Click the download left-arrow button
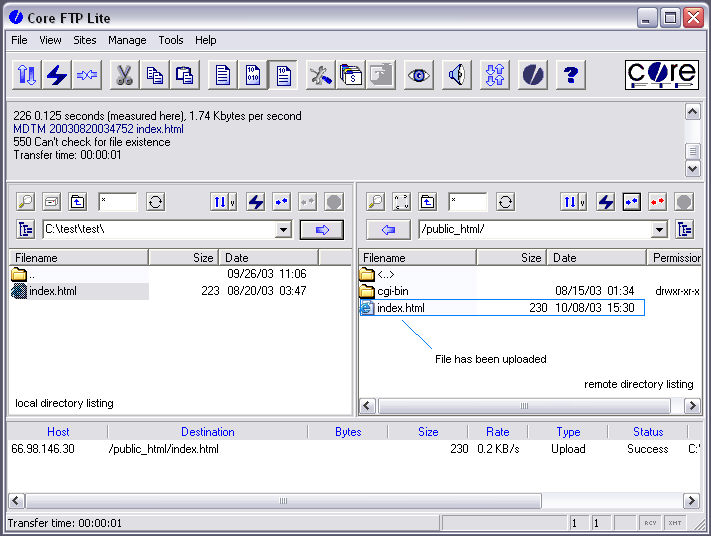 pyautogui.click(x=388, y=230)
